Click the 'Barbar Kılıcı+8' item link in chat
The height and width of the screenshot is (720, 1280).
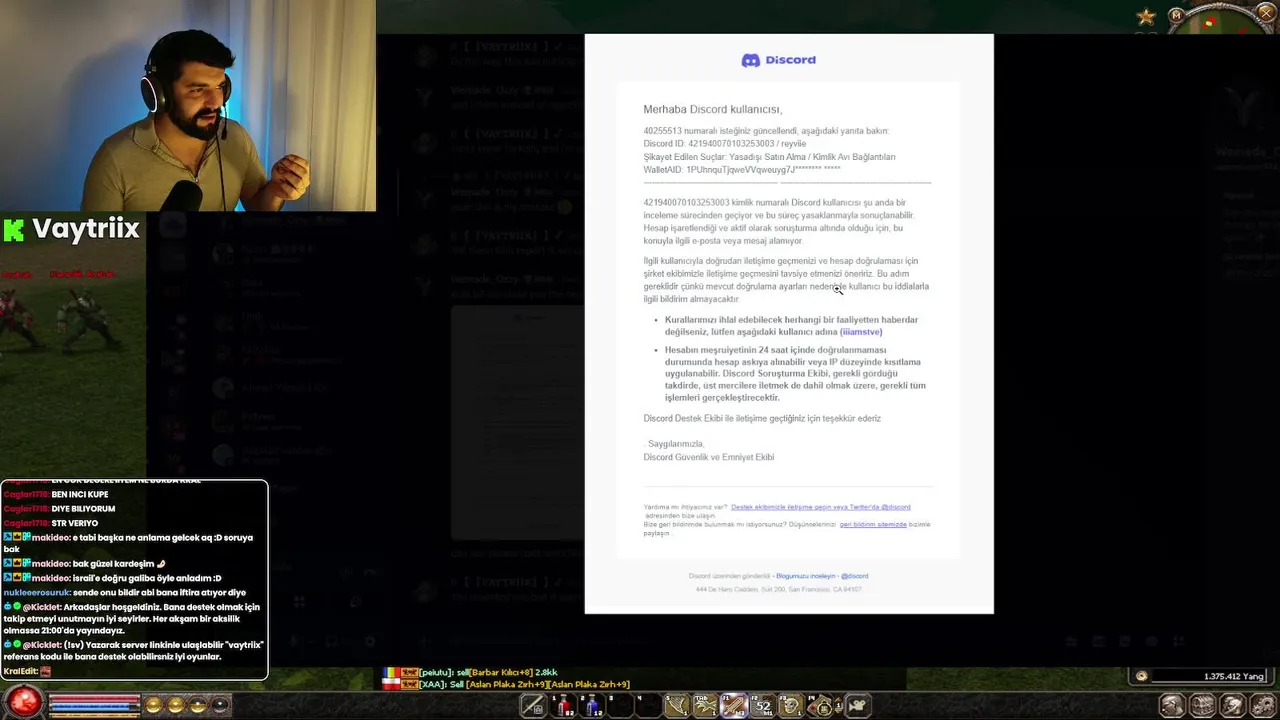(x=503, y=672)
